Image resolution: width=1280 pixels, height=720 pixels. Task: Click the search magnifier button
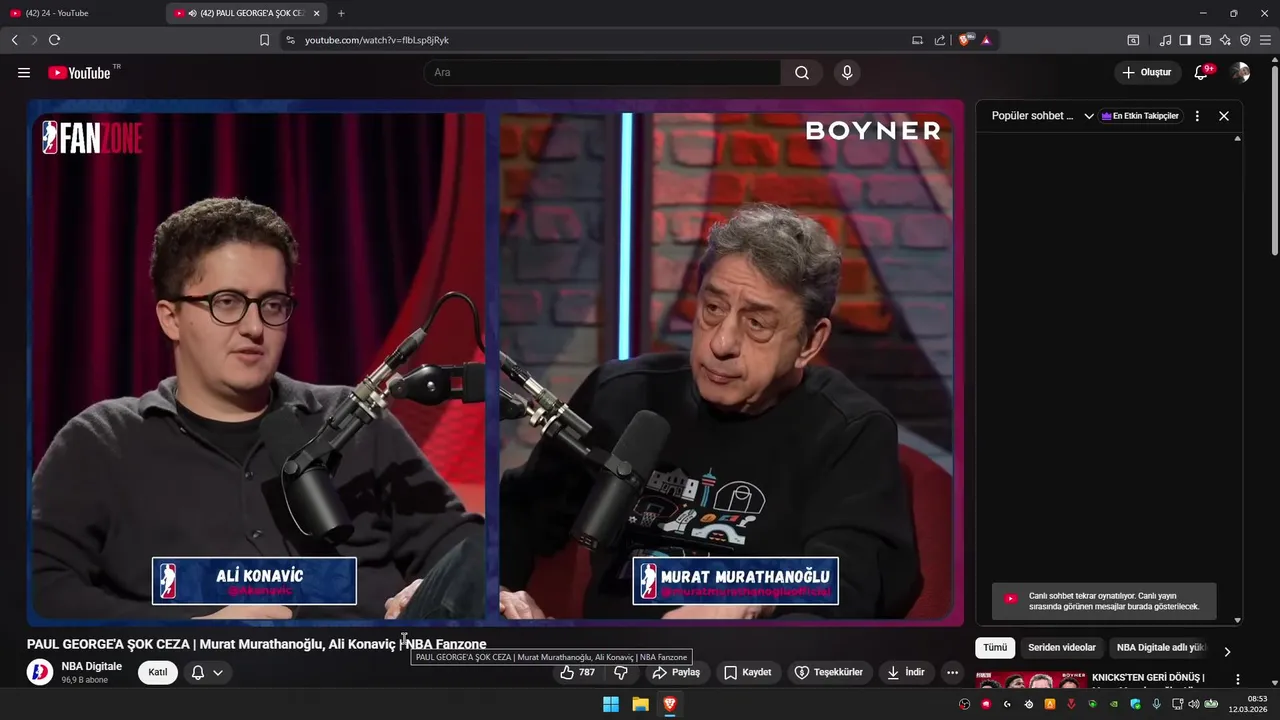click(x=802, y=72)
